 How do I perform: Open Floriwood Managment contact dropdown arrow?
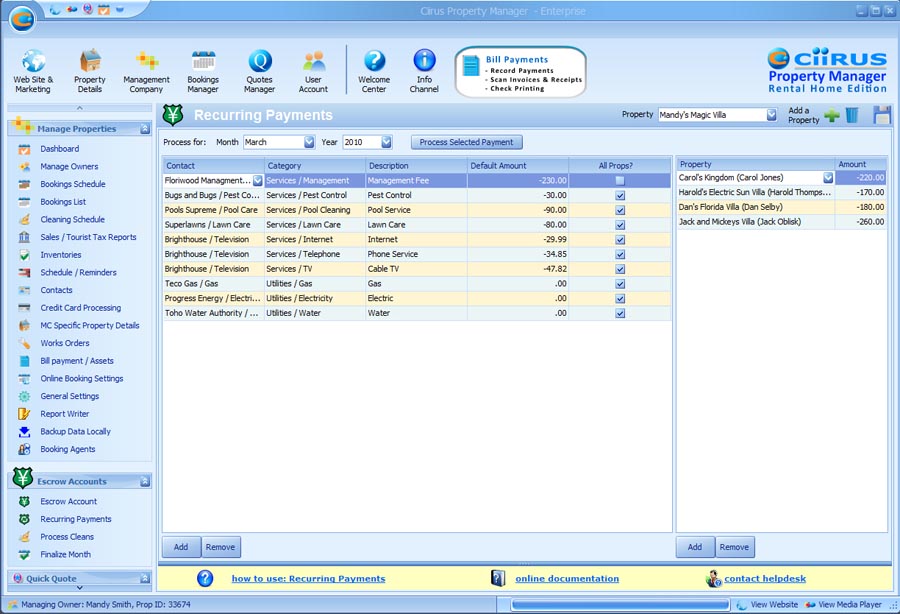click(258, 181)
